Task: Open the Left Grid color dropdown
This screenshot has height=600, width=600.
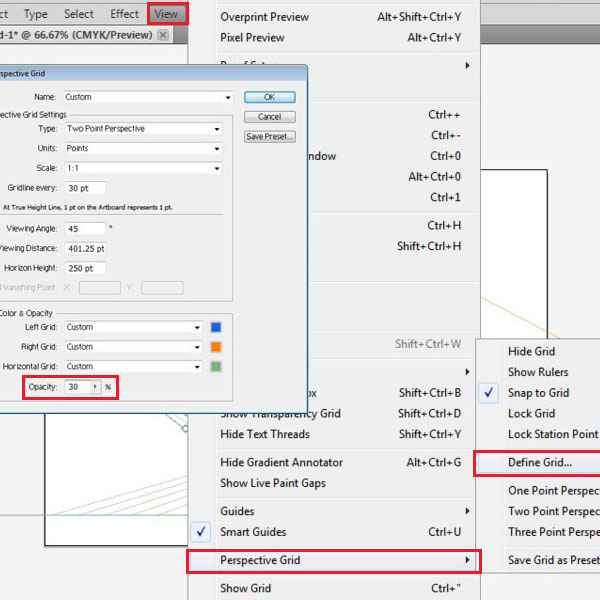Action: pyautogui.click(x=133, y=327)
